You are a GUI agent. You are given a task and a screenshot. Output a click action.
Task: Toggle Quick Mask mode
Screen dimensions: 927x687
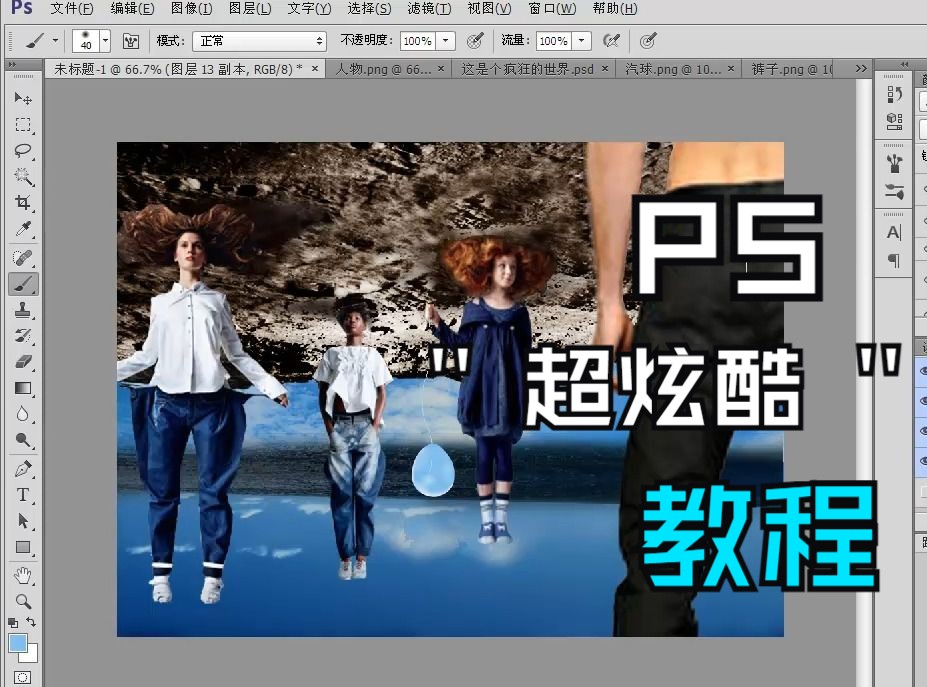(x=22, y=678)
